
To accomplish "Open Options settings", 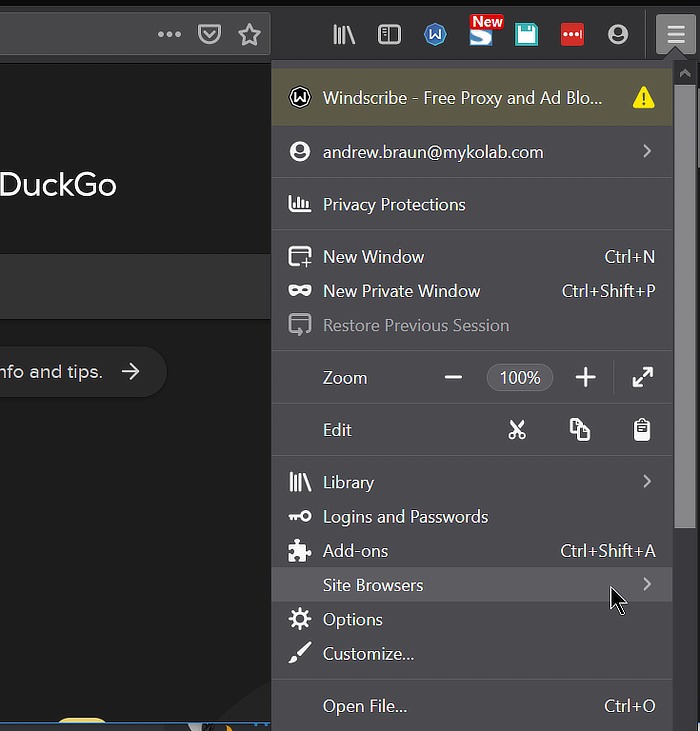I will click(472, 619).
